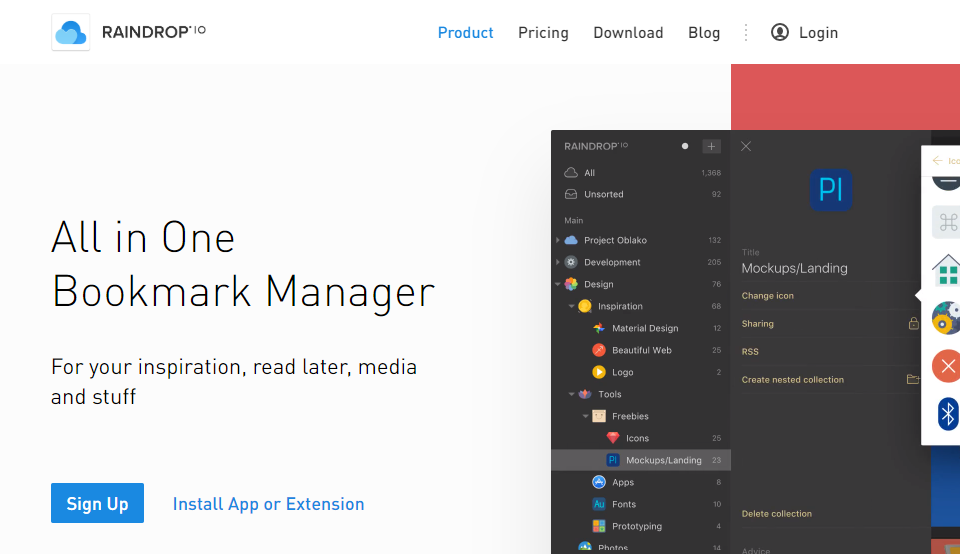Screen dimensions: 960x554
Task: Click the Raindrop.io cloud logo
Action: [70, 32]
